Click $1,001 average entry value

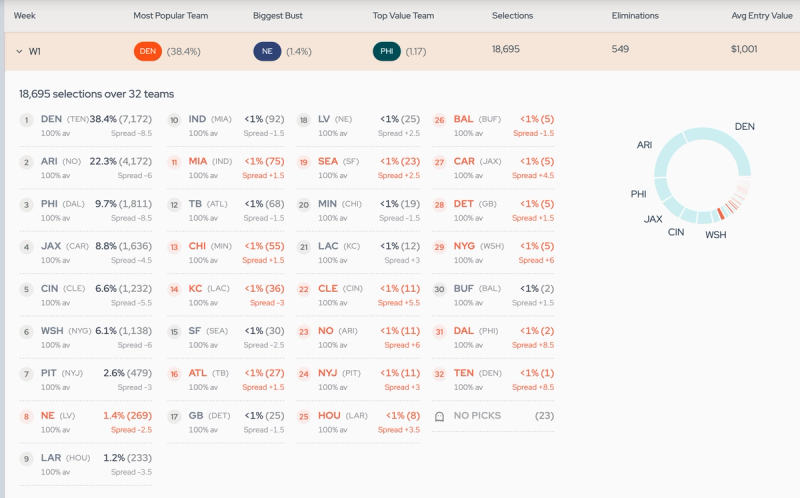click(x=744, y=49)
